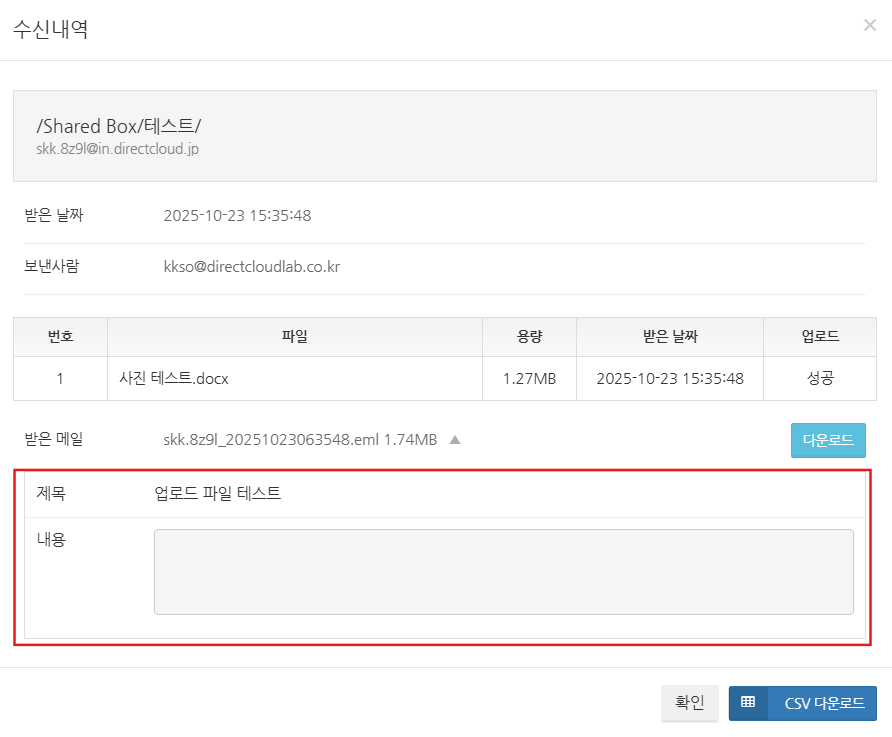
Task: Click the 받은 날짜 table column header
Action: coord(669,337)
